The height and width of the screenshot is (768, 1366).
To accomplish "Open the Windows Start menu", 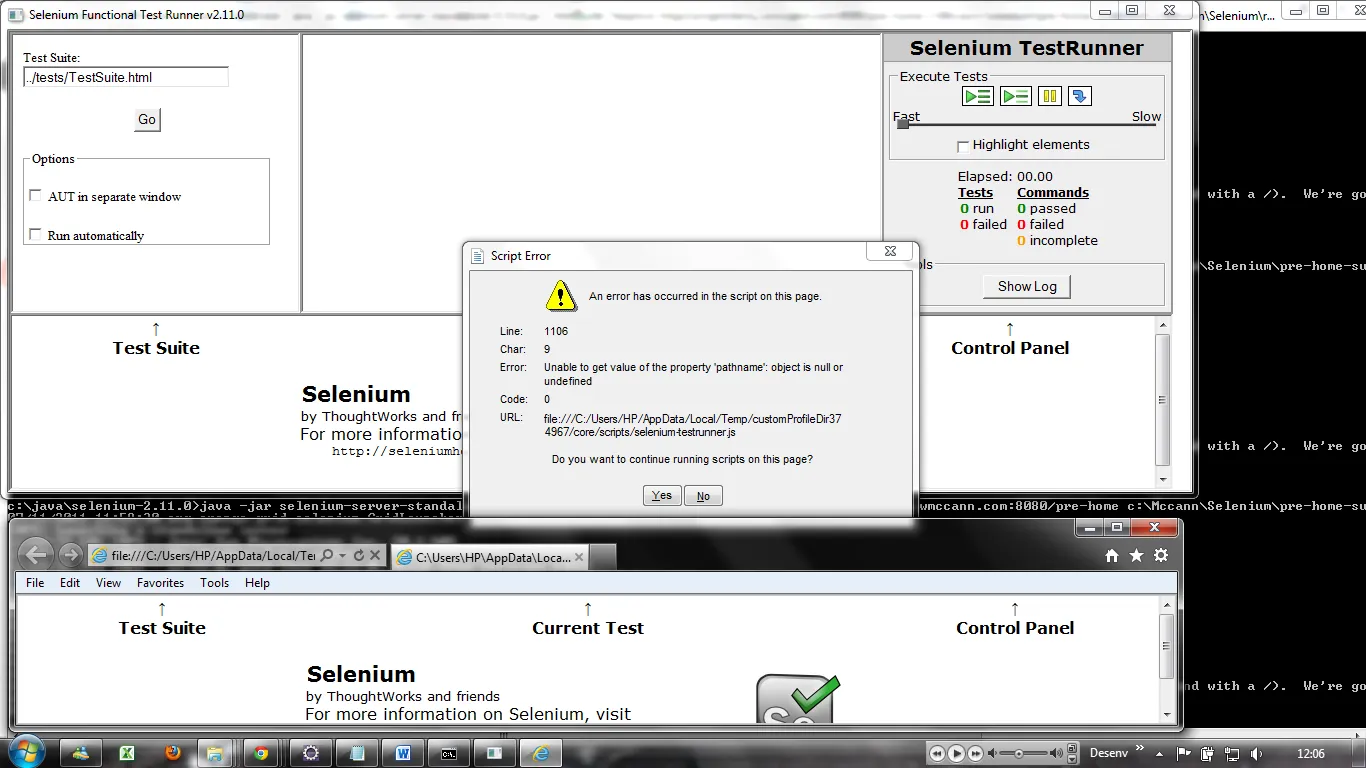I will (x=25, y=752).
